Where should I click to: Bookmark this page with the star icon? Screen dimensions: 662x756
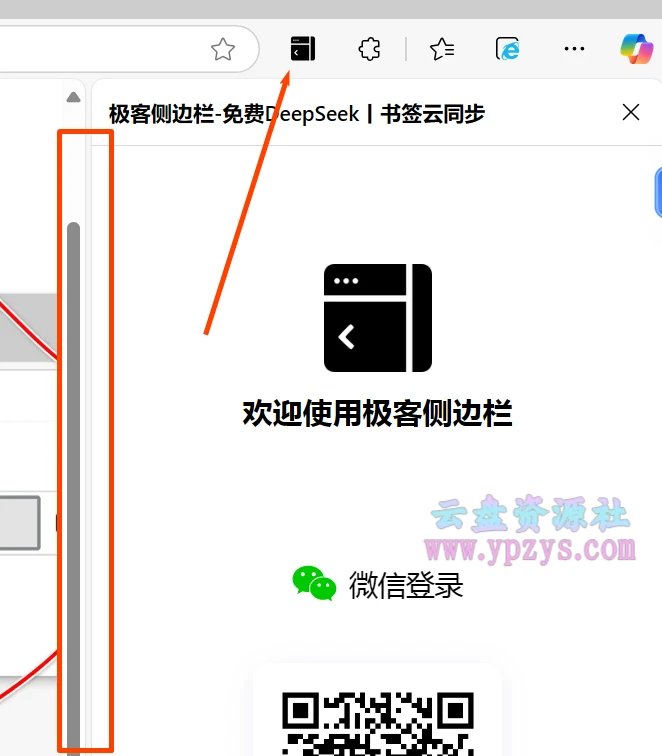223,49
